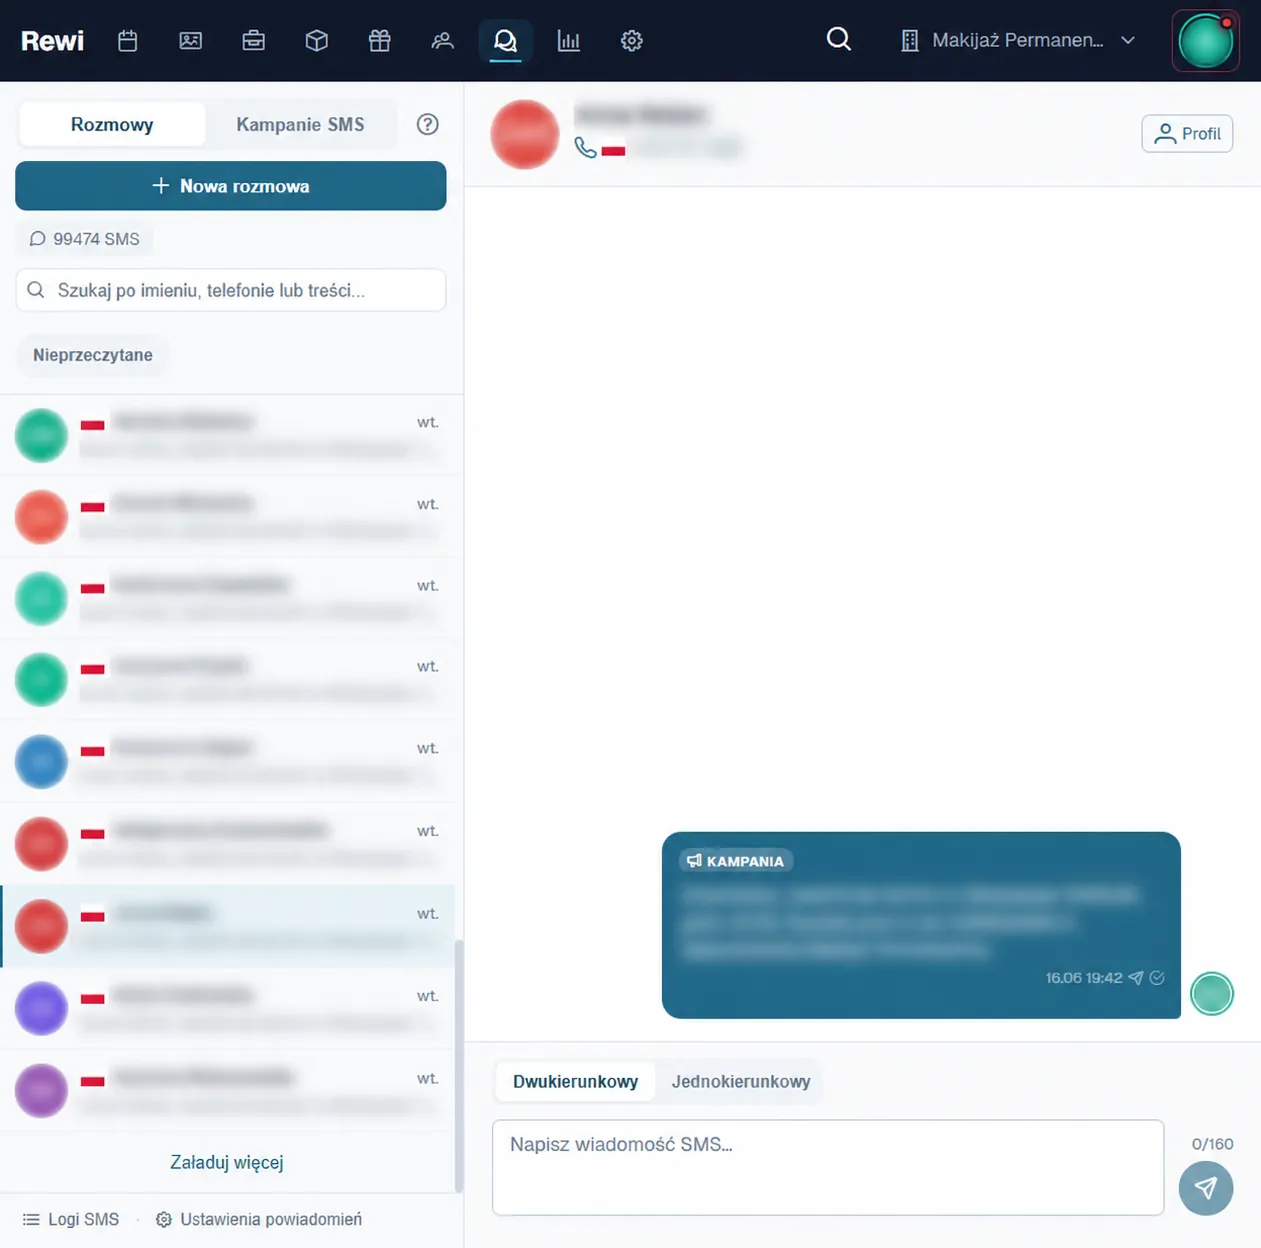Click the 0/160 character counter
Screen dimensions: 1261x1248
[x=1212, y=1144]
